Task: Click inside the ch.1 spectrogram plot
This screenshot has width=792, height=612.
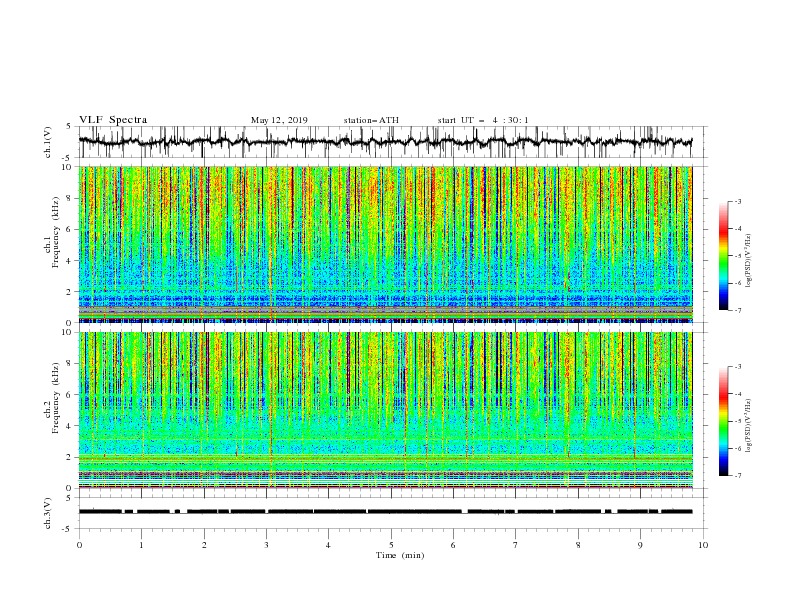Action: (x=386, y=244)
